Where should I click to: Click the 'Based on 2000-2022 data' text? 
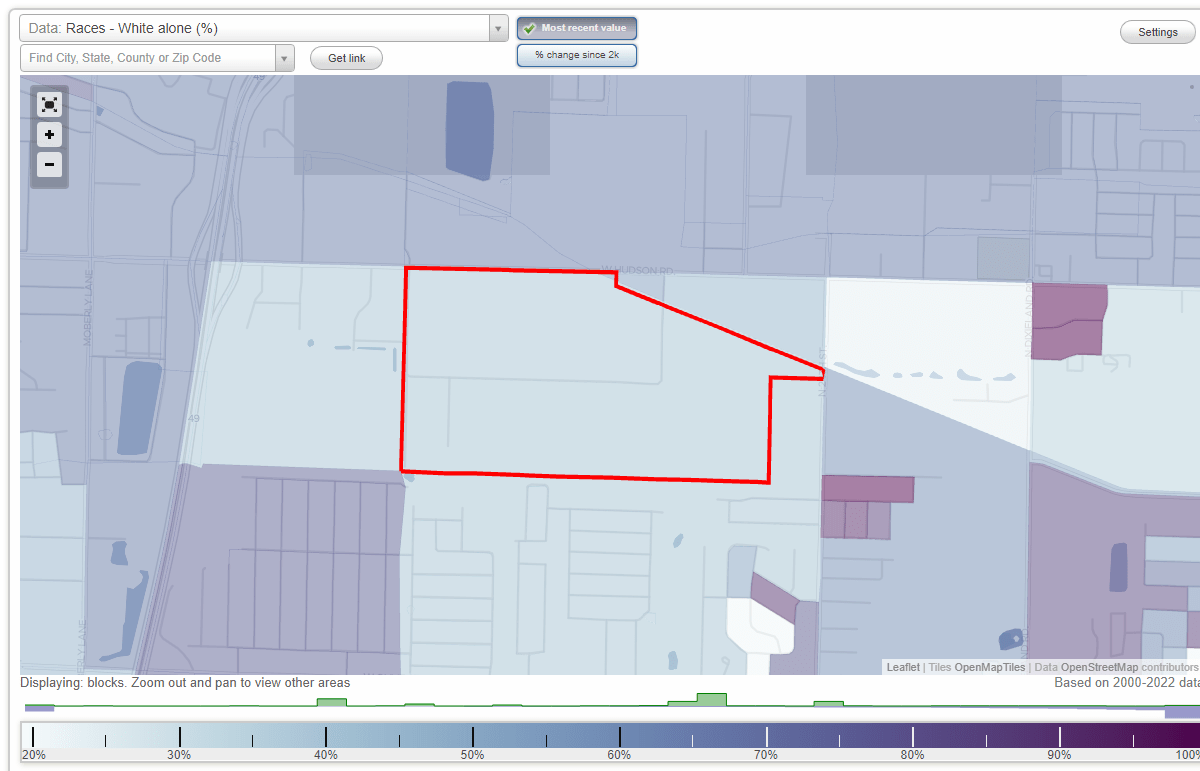tap(1125, 683)
